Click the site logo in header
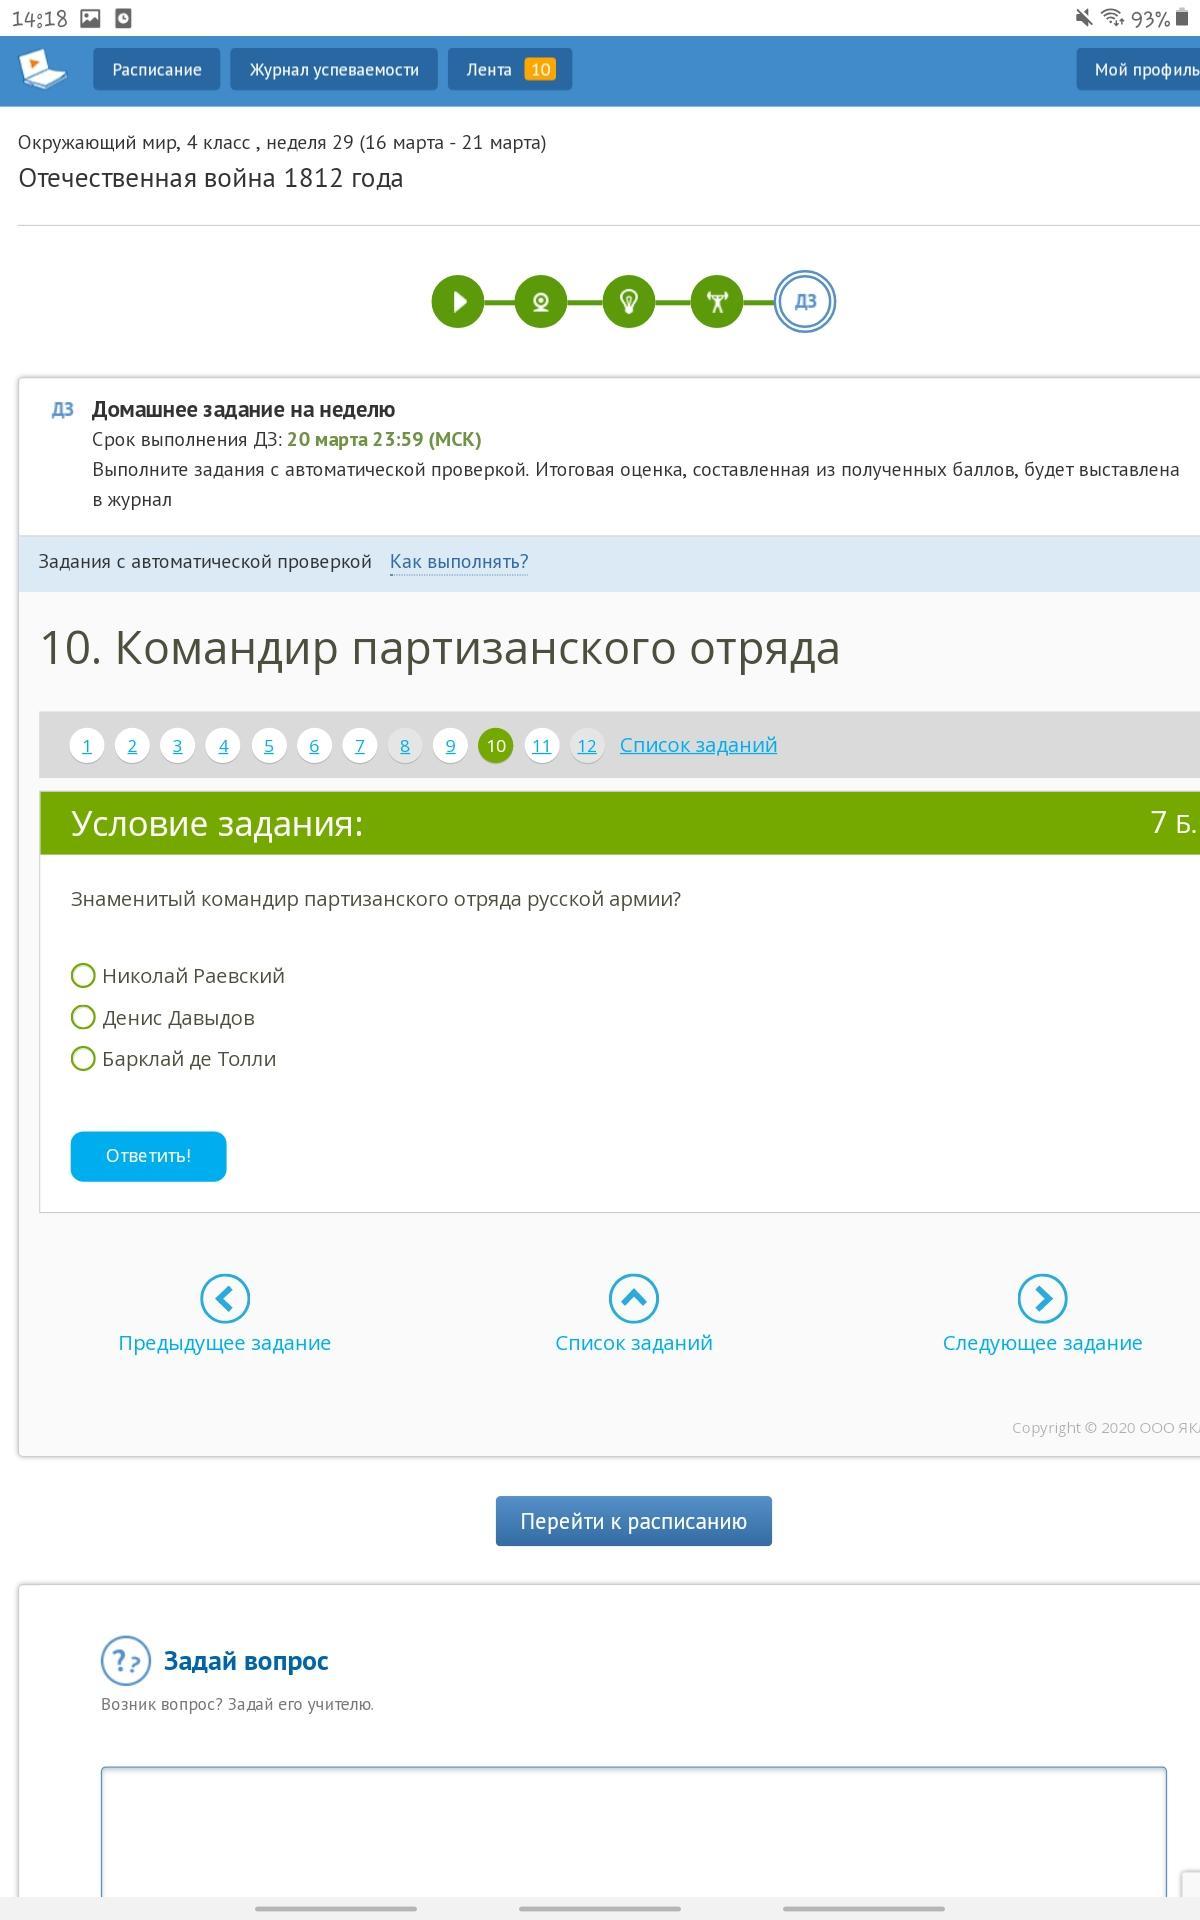 (x=42, y=68)
